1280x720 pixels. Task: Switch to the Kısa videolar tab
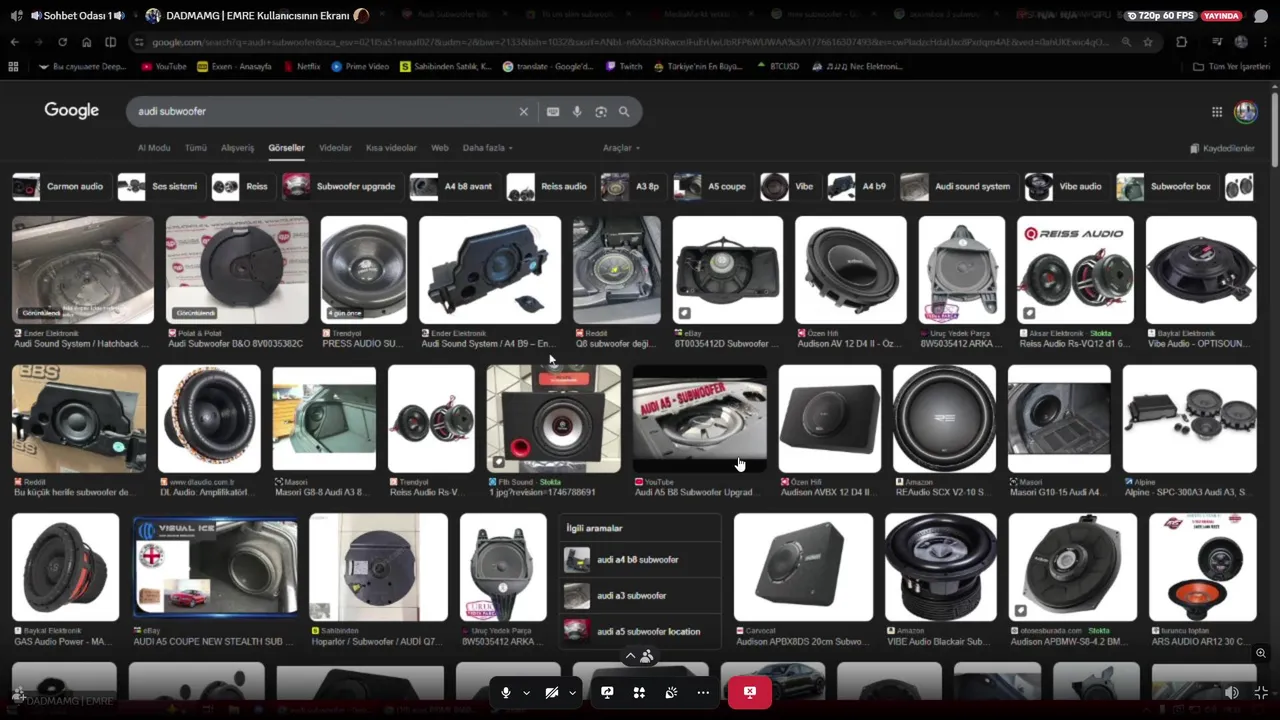click(x=391, y=148)
